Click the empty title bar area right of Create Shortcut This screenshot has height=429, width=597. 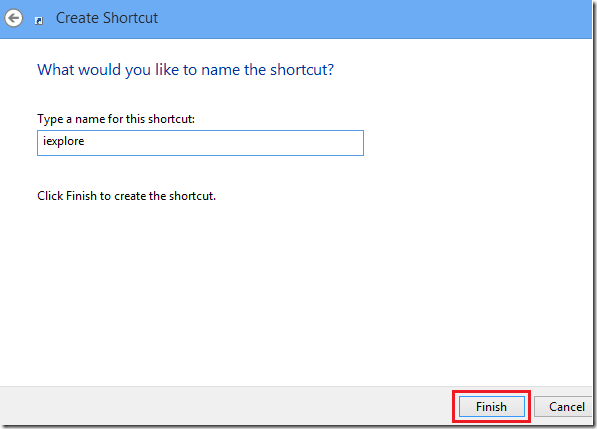[375, 19]
